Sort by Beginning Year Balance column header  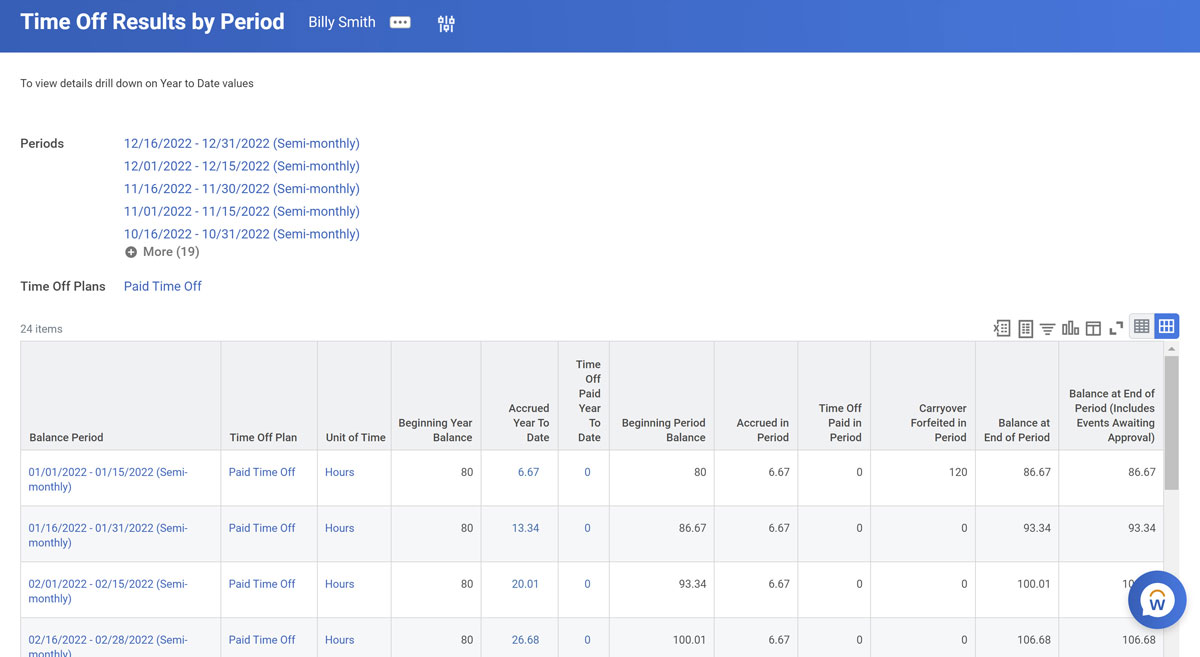tap(436, 396)
